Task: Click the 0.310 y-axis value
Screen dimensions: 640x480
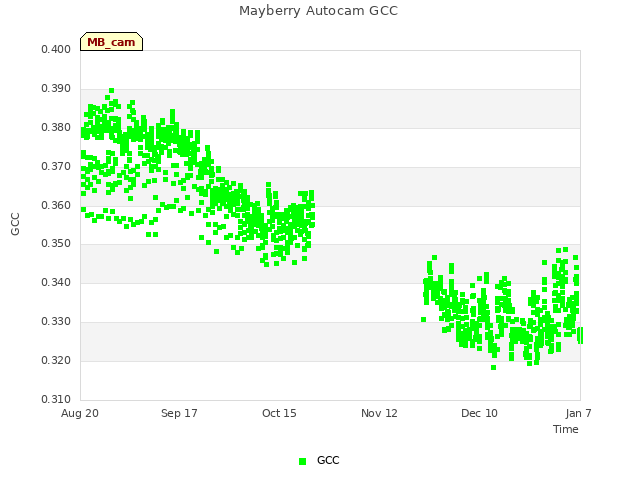Action: coord(56,399)
